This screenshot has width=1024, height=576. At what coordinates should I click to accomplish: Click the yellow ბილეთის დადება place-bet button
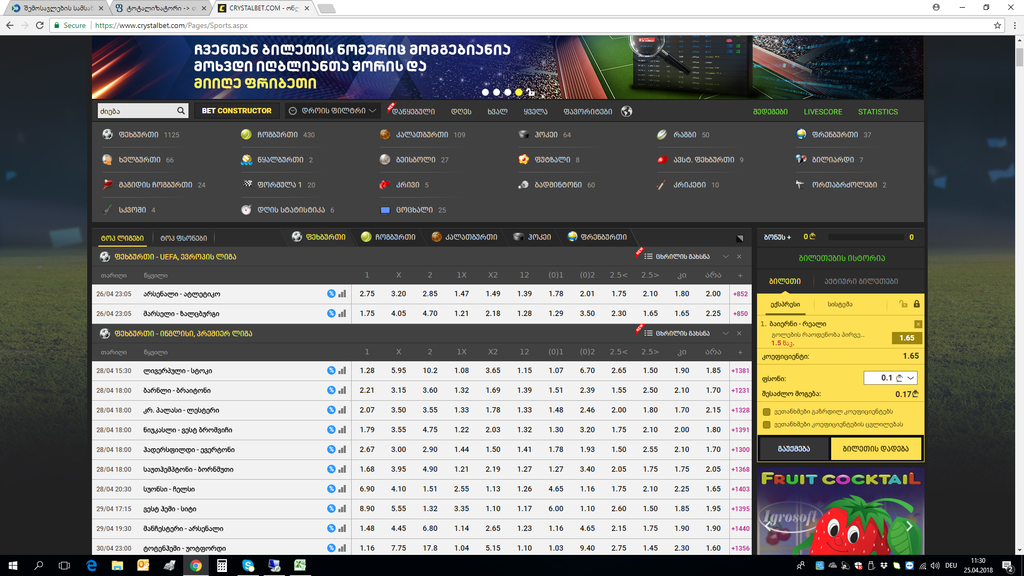coord(876,449)
